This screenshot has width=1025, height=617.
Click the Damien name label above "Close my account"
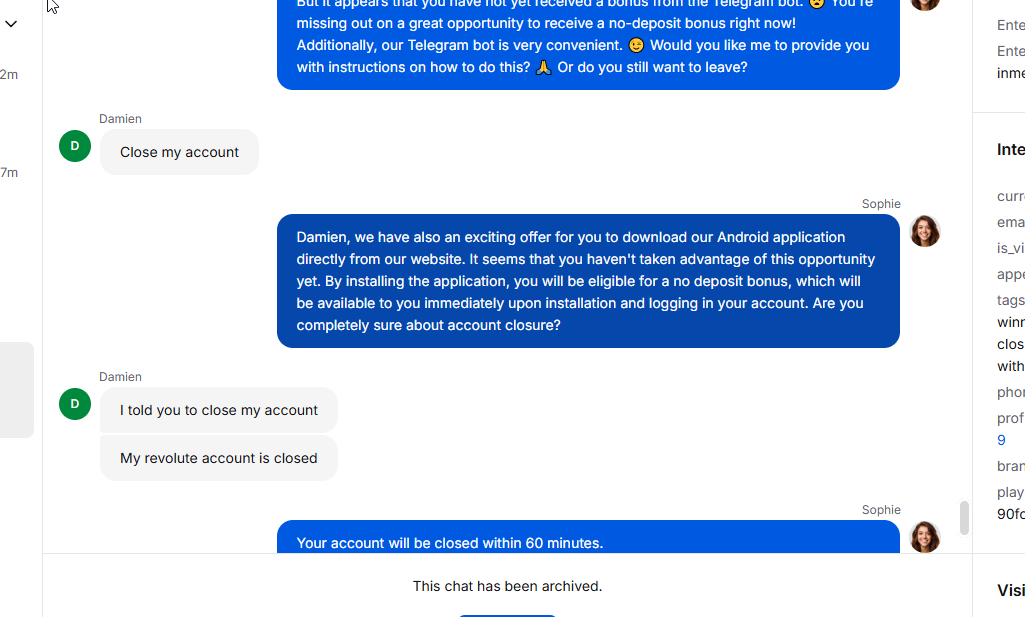[x=120, y=119]
